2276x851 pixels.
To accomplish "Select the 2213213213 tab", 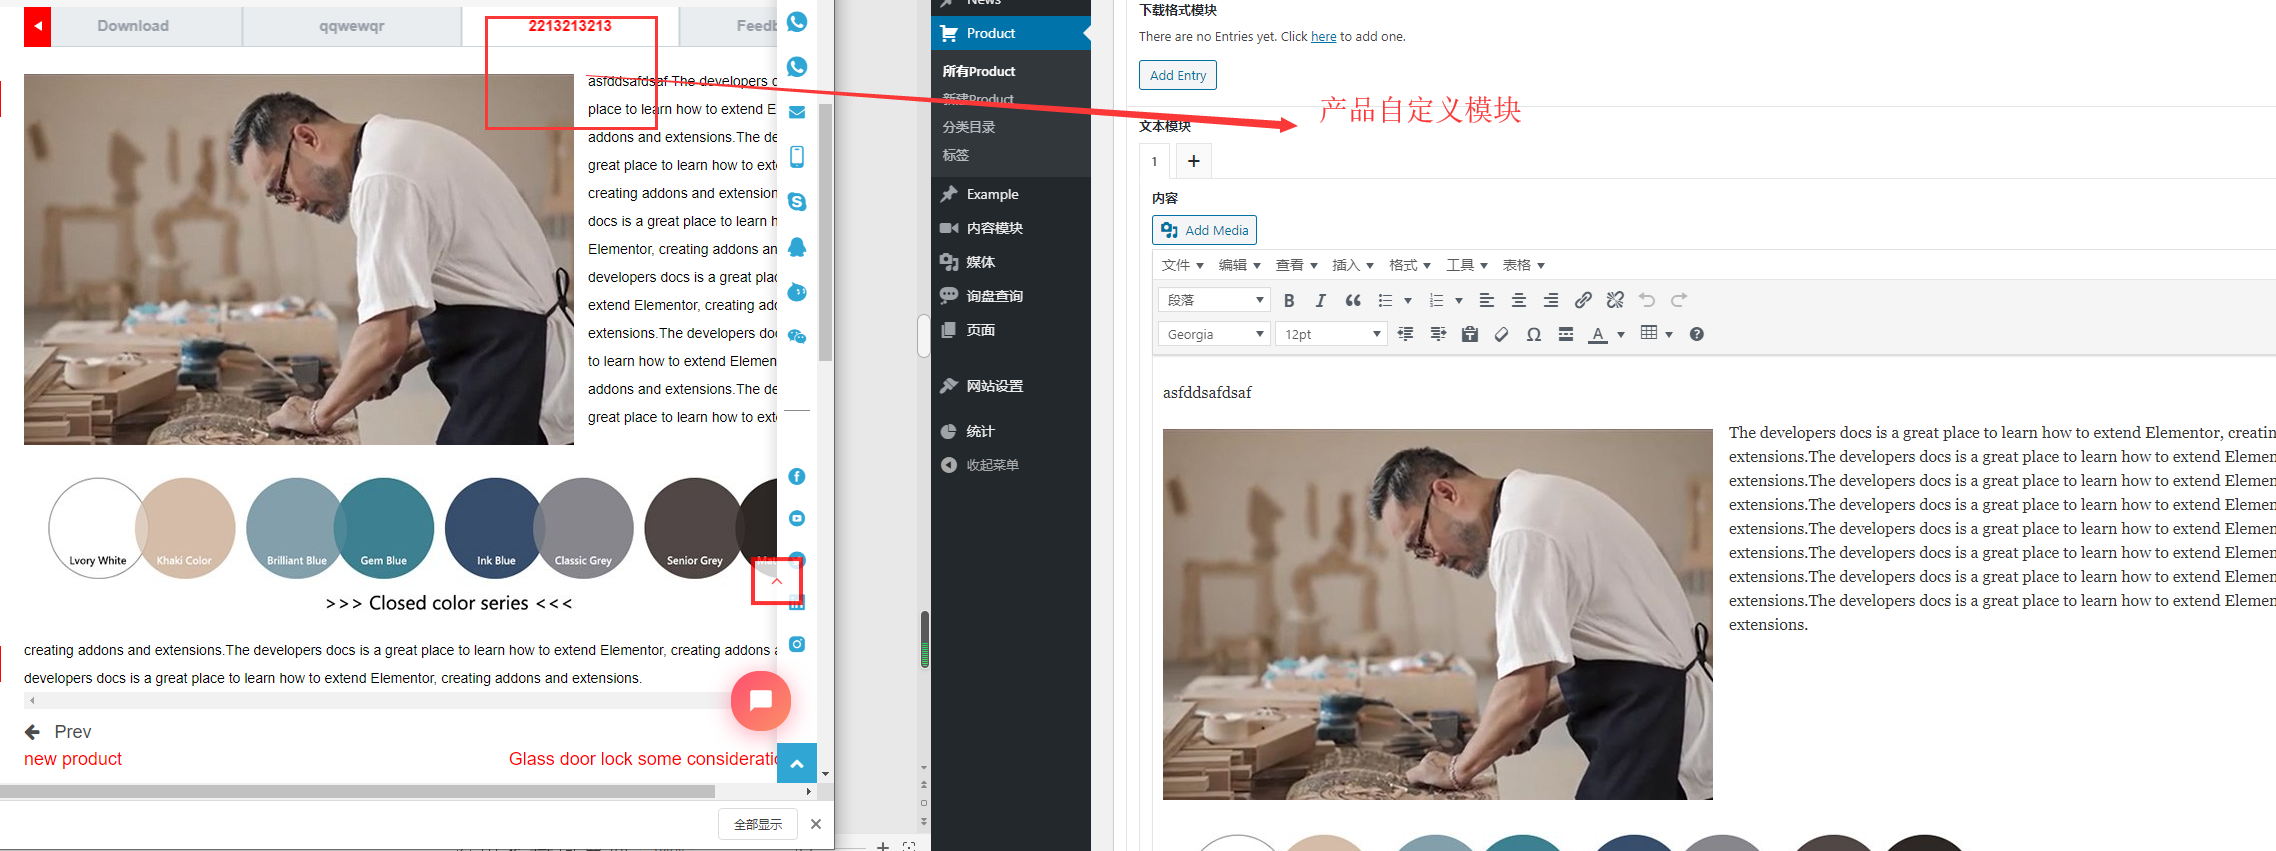I will (x=570, y=26).
